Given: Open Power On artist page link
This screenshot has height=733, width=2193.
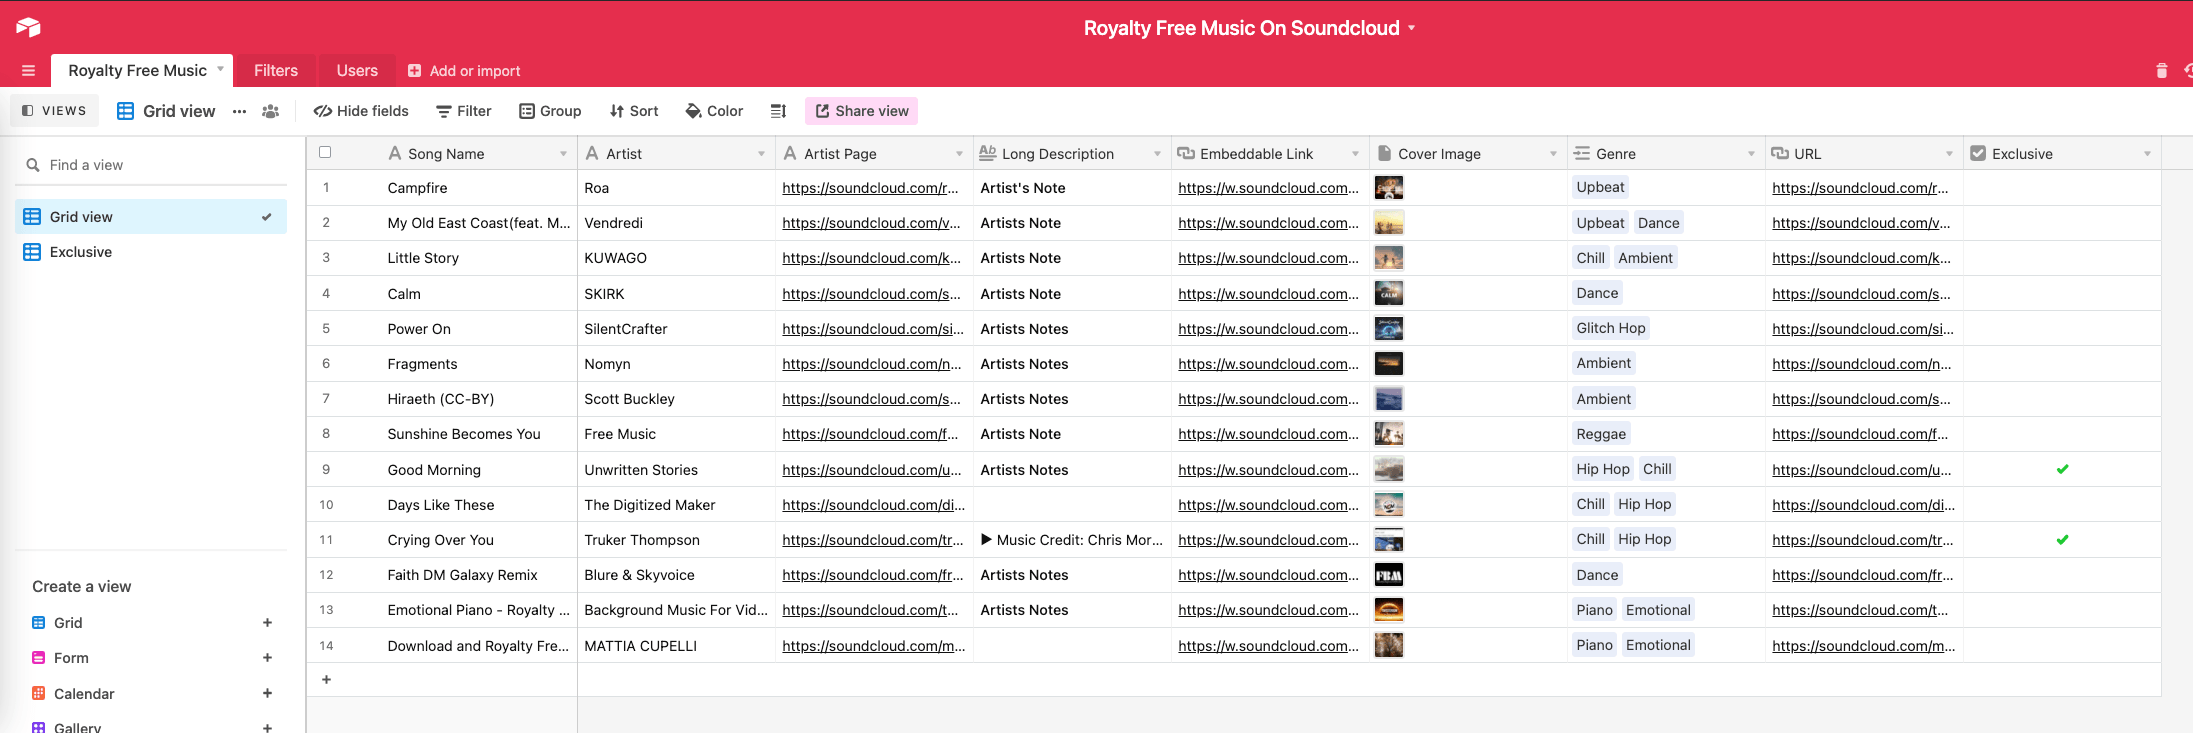Looking at the screenshot, I should tap(874, 329).
